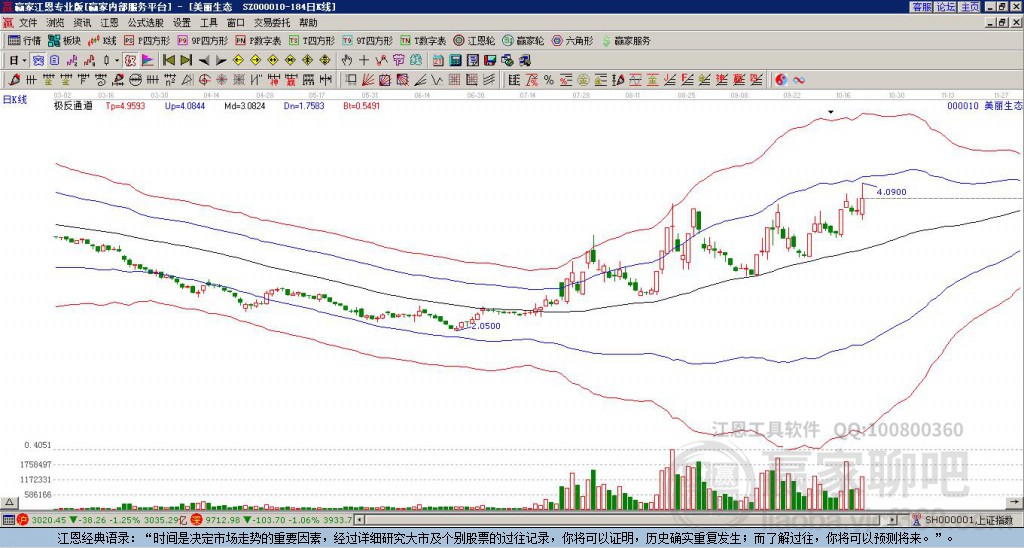Open the 9T四方形 tool
The height and width of the screenshot is (548, 1024).
click(x=368, y=40)
